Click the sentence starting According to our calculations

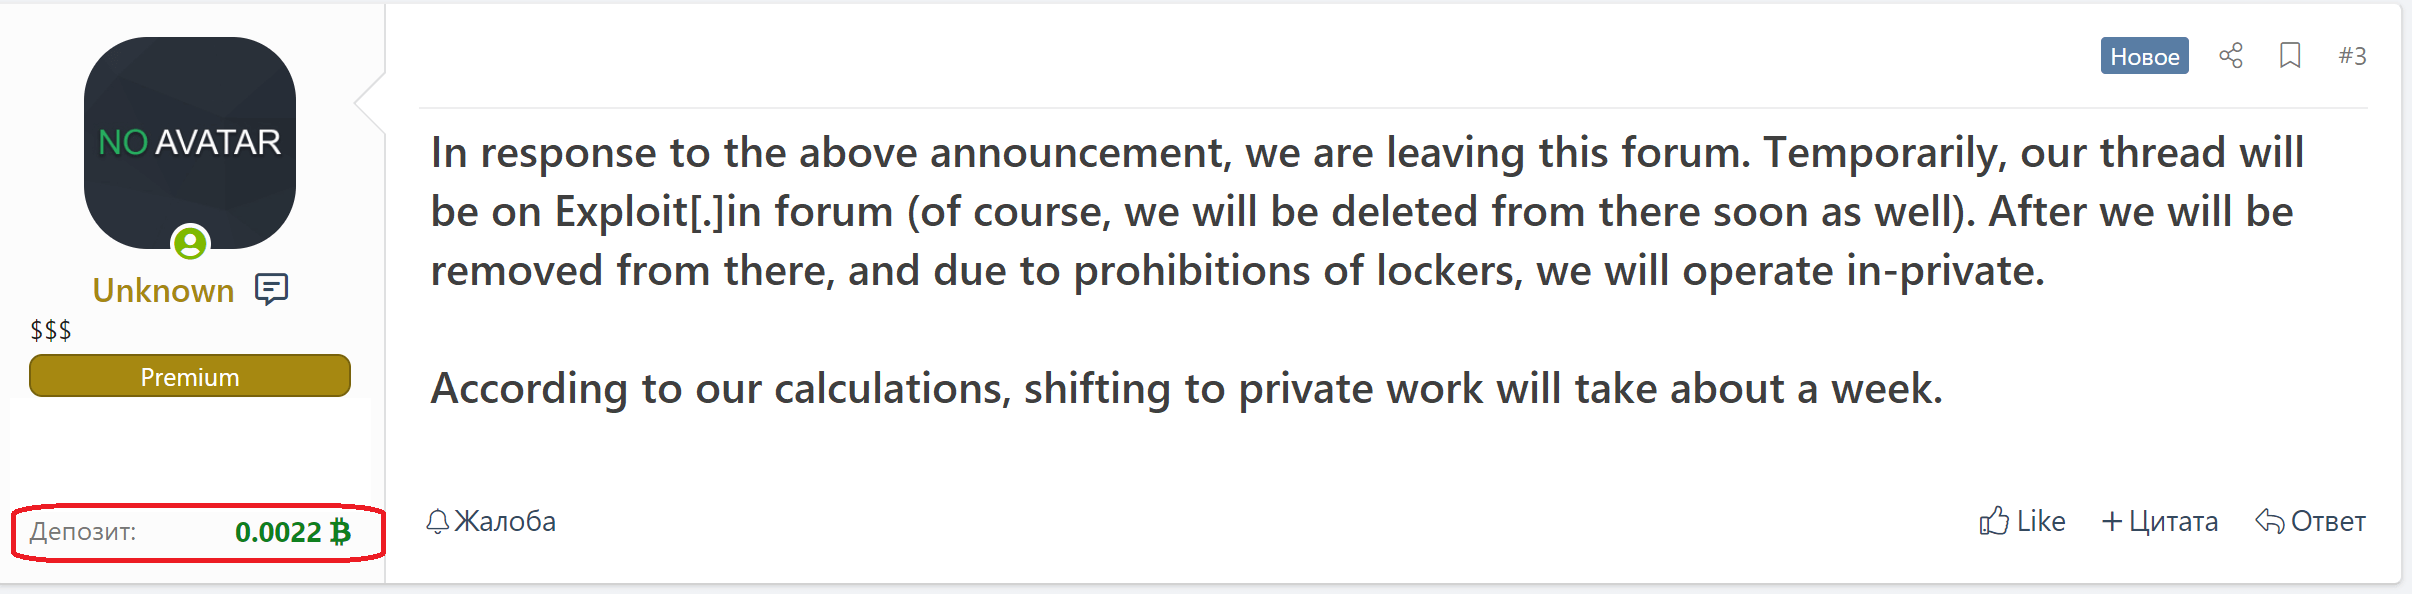pyautogui.click(x=1186, y=388)
